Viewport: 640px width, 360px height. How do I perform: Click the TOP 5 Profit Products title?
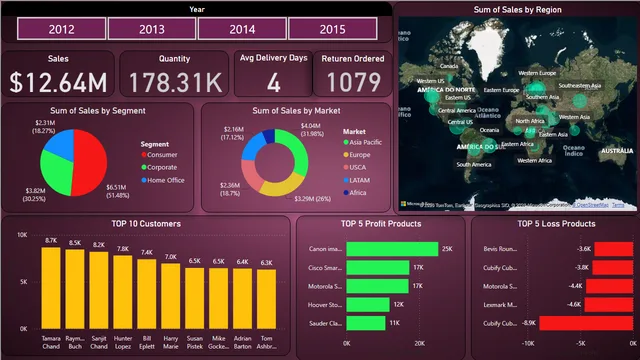pos(381,224)
